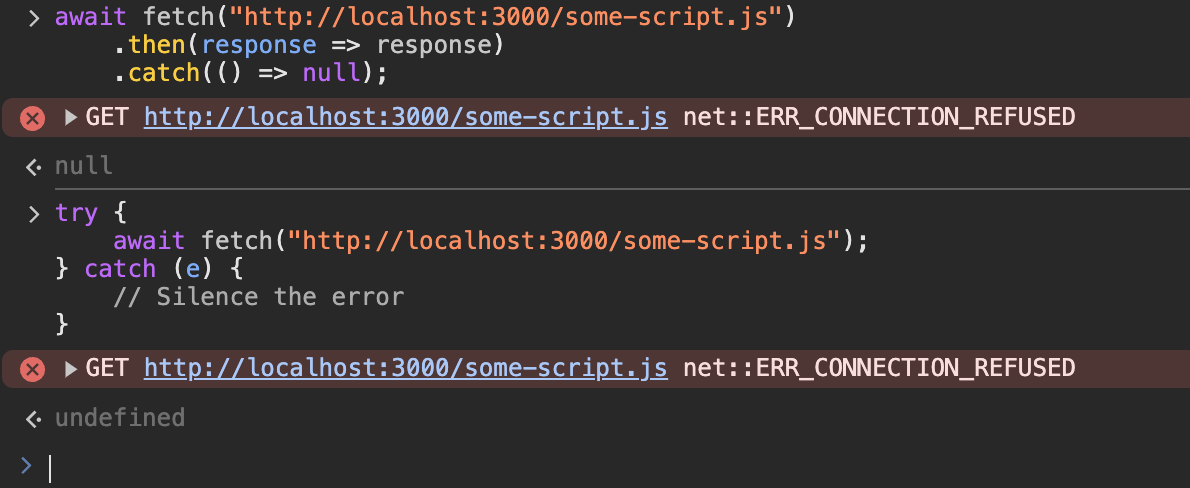Click the second net::ERR_CONNECTION_REFUSED message text
Screen dimensions: 1190x488
(x=879, y=368)
